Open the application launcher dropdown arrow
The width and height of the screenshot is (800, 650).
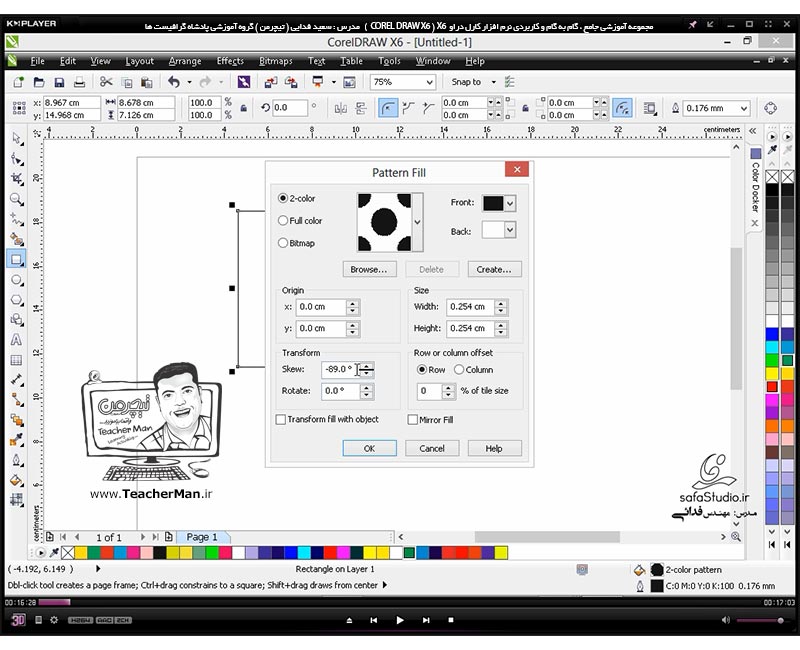[334, 82]
